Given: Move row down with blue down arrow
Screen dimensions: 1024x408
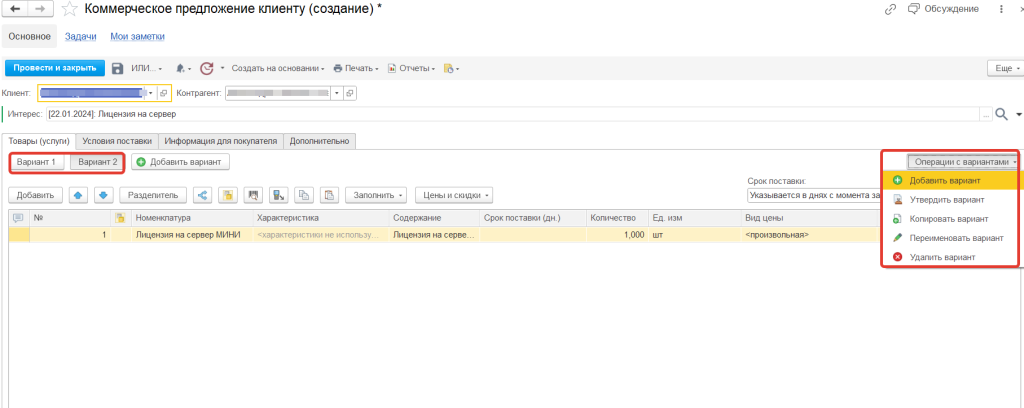Looking at the screenshot, I should [x=101, y=195].
